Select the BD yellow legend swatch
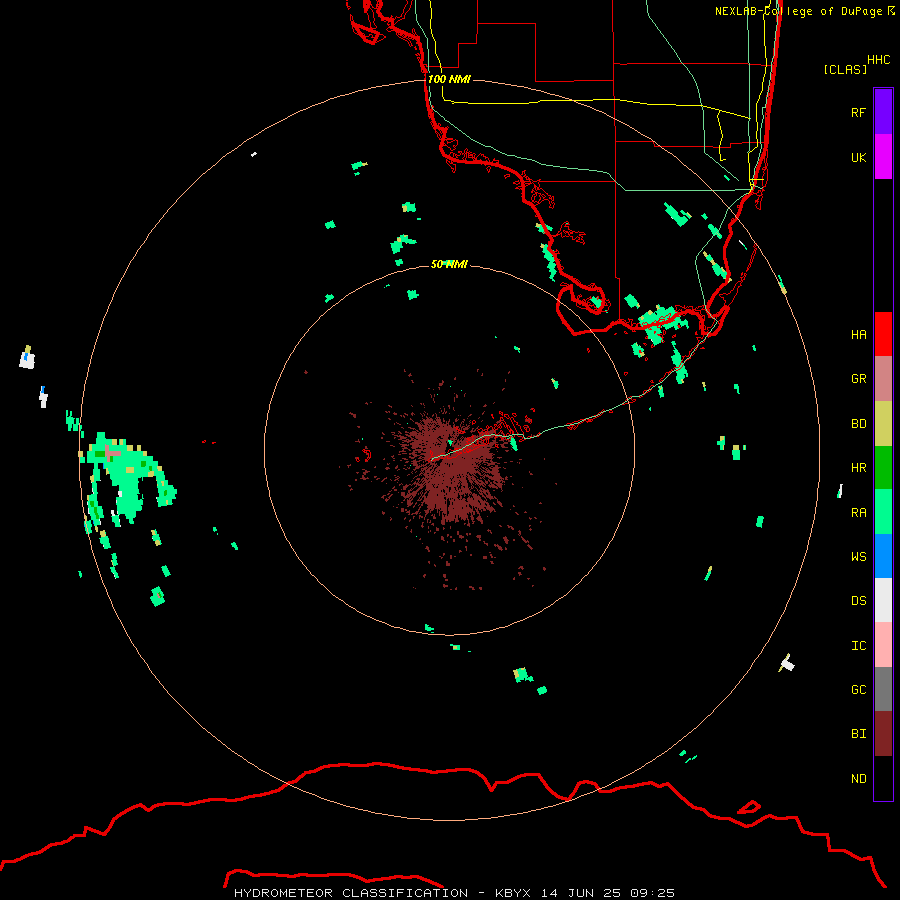900x900 pixels. click(883, 424)
